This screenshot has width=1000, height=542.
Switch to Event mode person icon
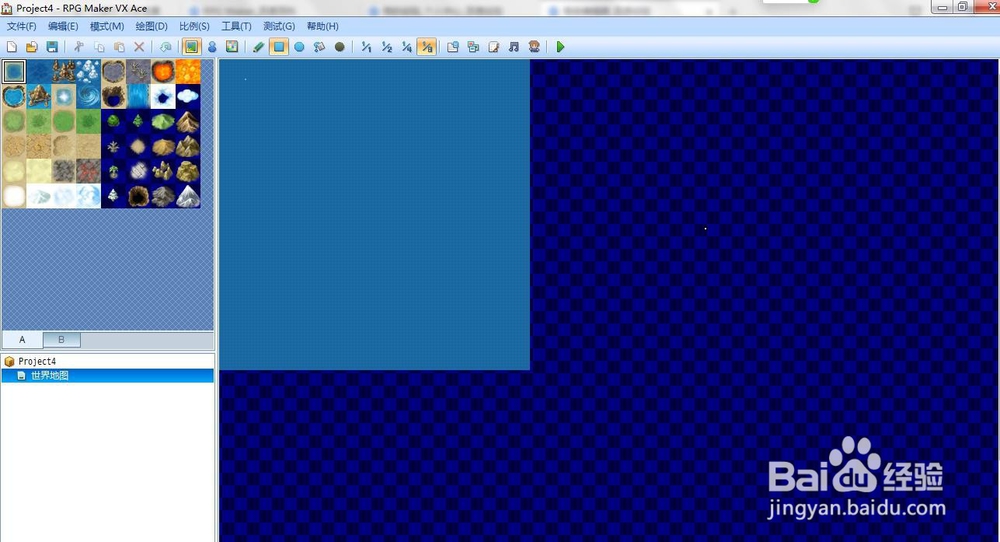point(212,47)
